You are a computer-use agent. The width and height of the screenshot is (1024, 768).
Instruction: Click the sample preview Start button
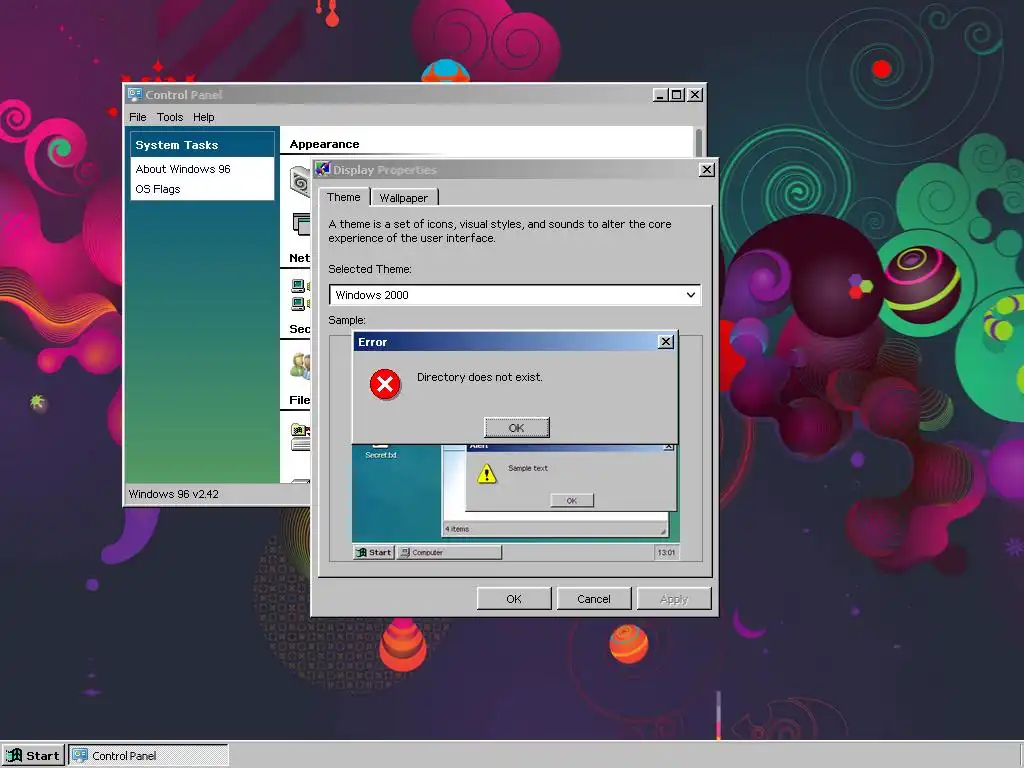click(x=374, y=552)
